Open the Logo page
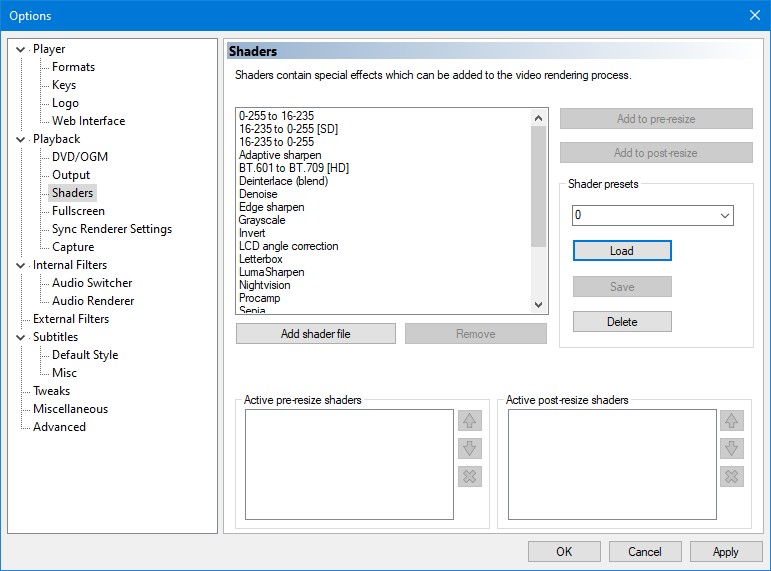This screenshot has height=571, width=771. [x=65, y=103]
